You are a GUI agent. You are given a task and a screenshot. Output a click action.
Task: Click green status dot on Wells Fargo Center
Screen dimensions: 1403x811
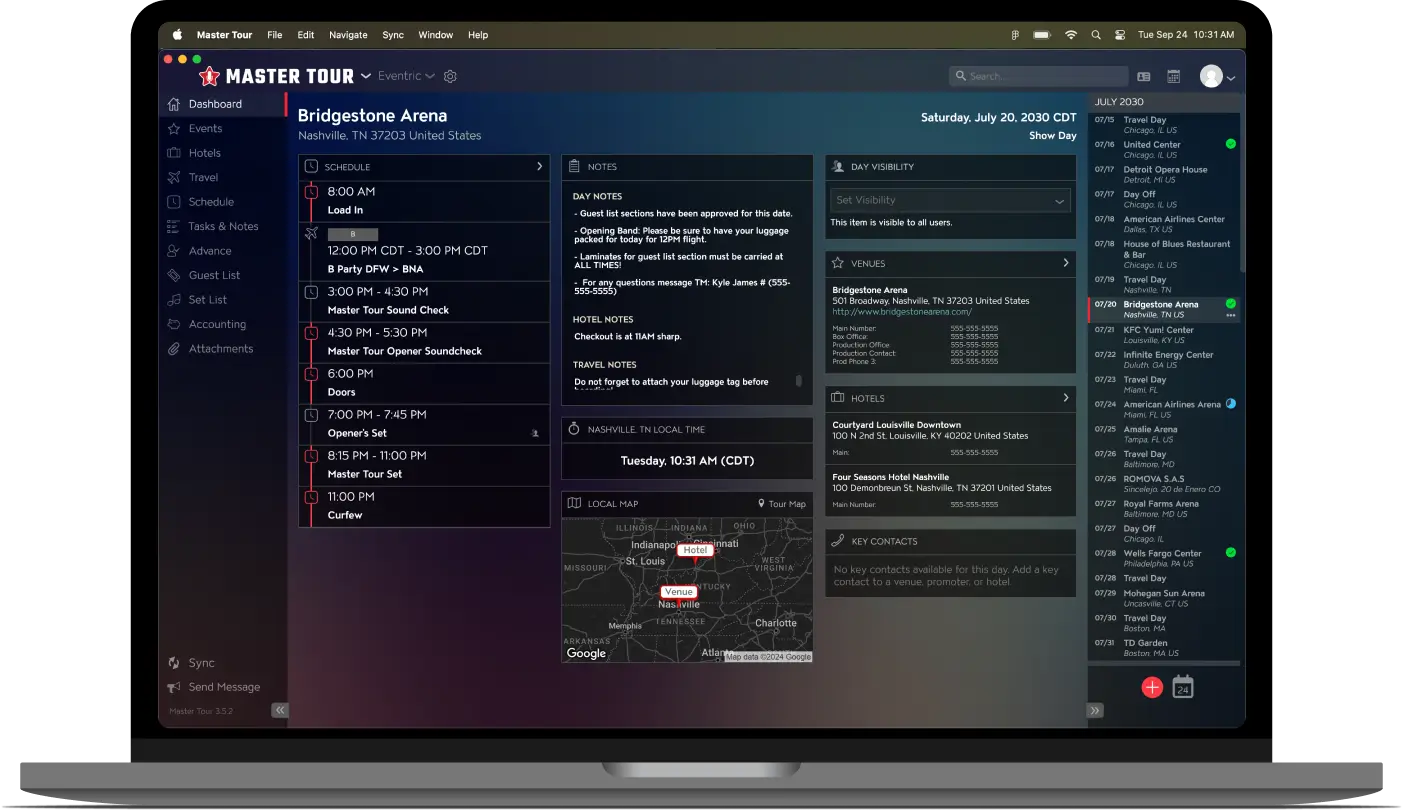tap(1231, 552)
